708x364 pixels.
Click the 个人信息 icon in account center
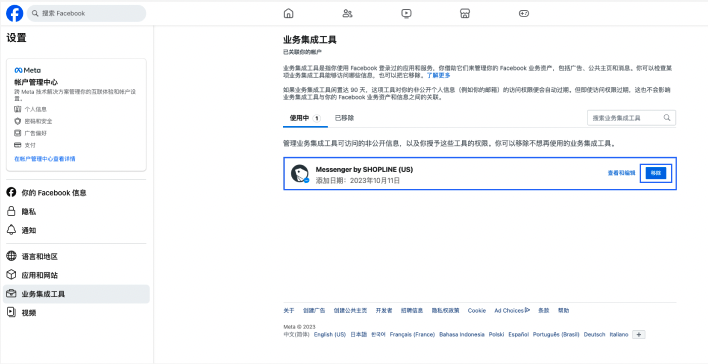coord(18,109)
